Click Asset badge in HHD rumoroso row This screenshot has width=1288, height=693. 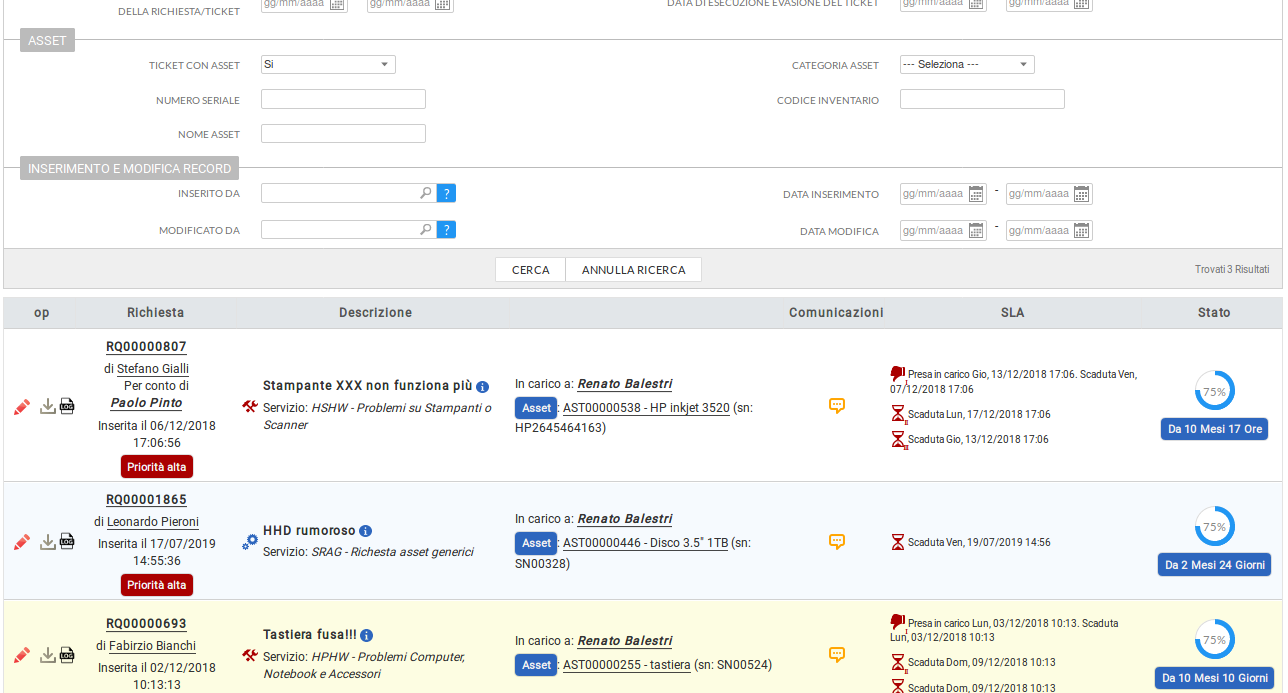coord(536,543)
